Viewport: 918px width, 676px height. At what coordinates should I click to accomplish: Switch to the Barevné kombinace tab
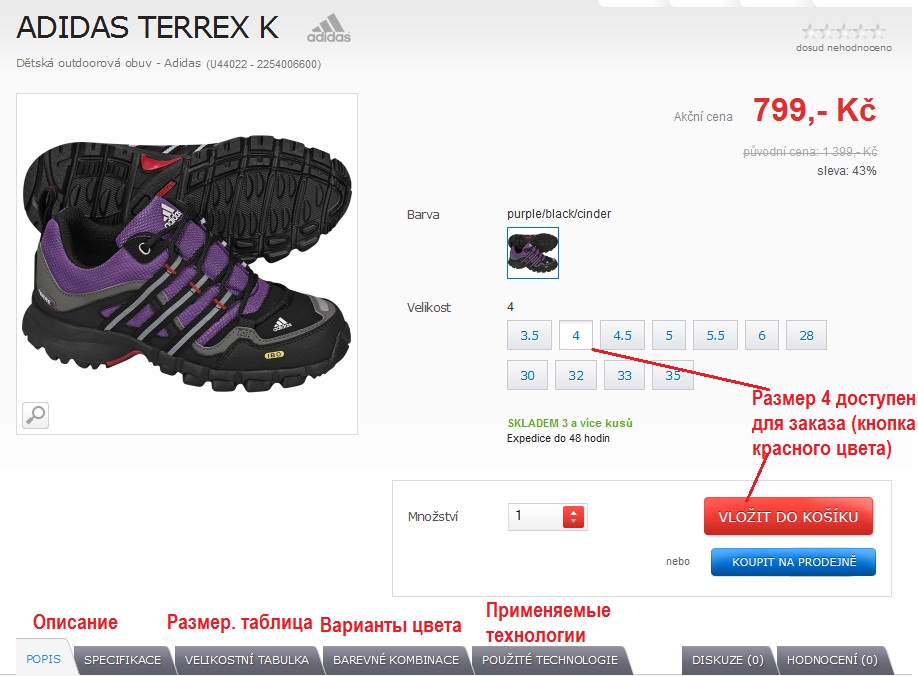click(x=396, y=660)
